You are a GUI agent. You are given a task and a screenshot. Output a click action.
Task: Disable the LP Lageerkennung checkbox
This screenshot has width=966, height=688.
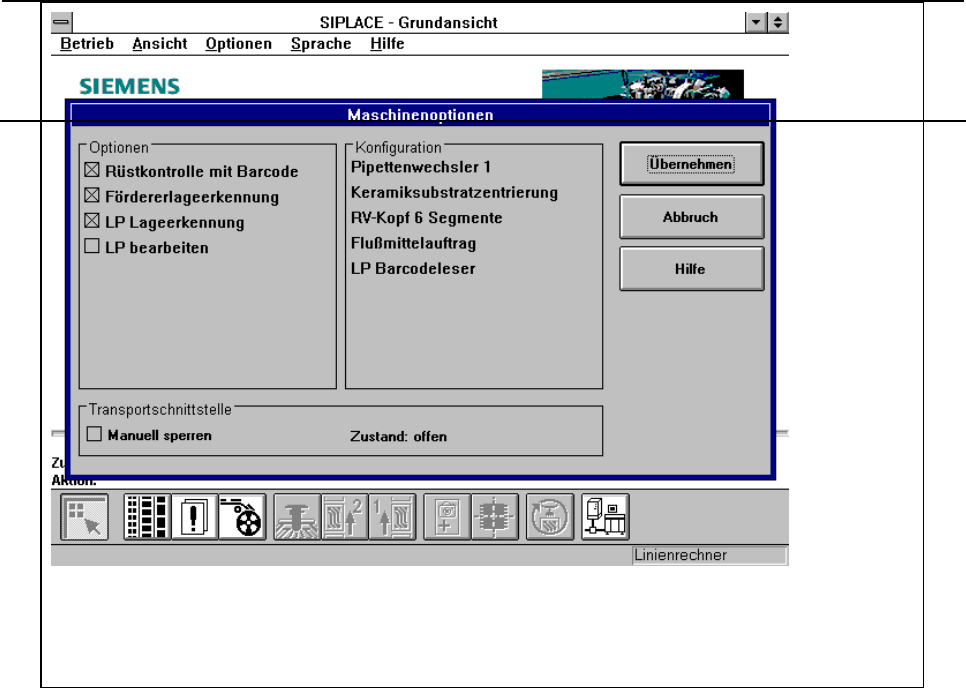[x=92, y=221]
